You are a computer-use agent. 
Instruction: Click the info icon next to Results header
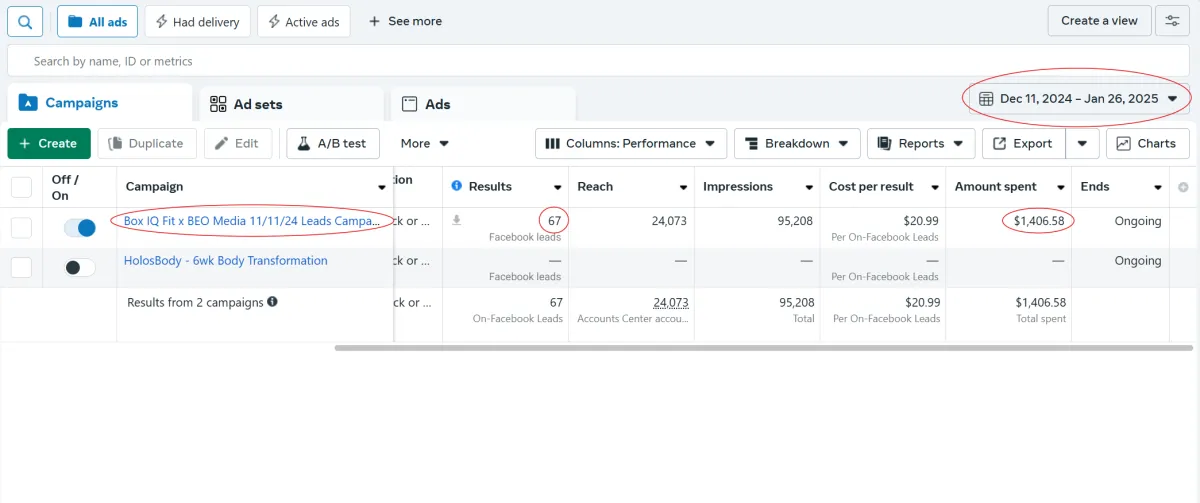coord(456,186)
